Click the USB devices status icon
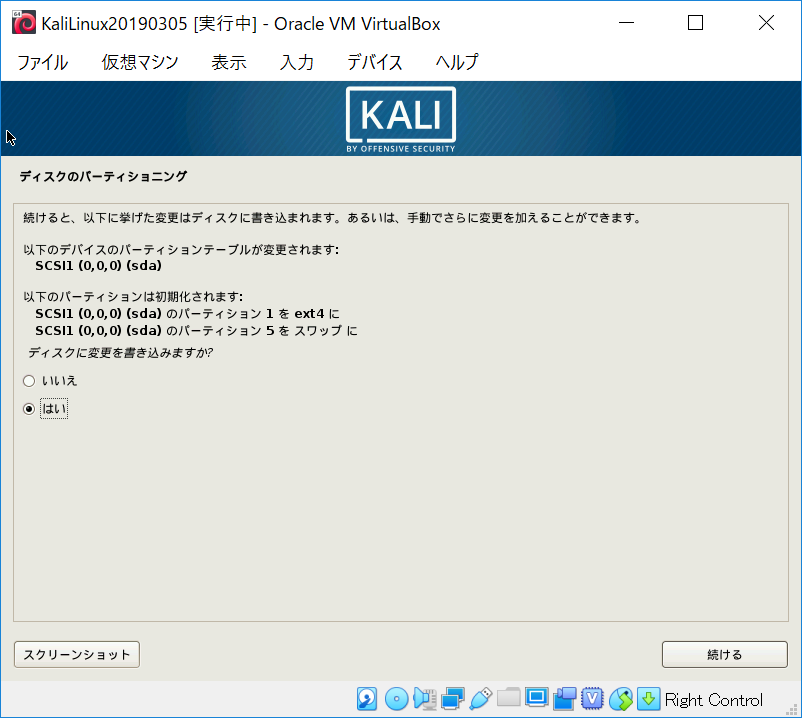The width and height of the screenshot is (802, 718). pyautogui.click(x=480, y=699)
